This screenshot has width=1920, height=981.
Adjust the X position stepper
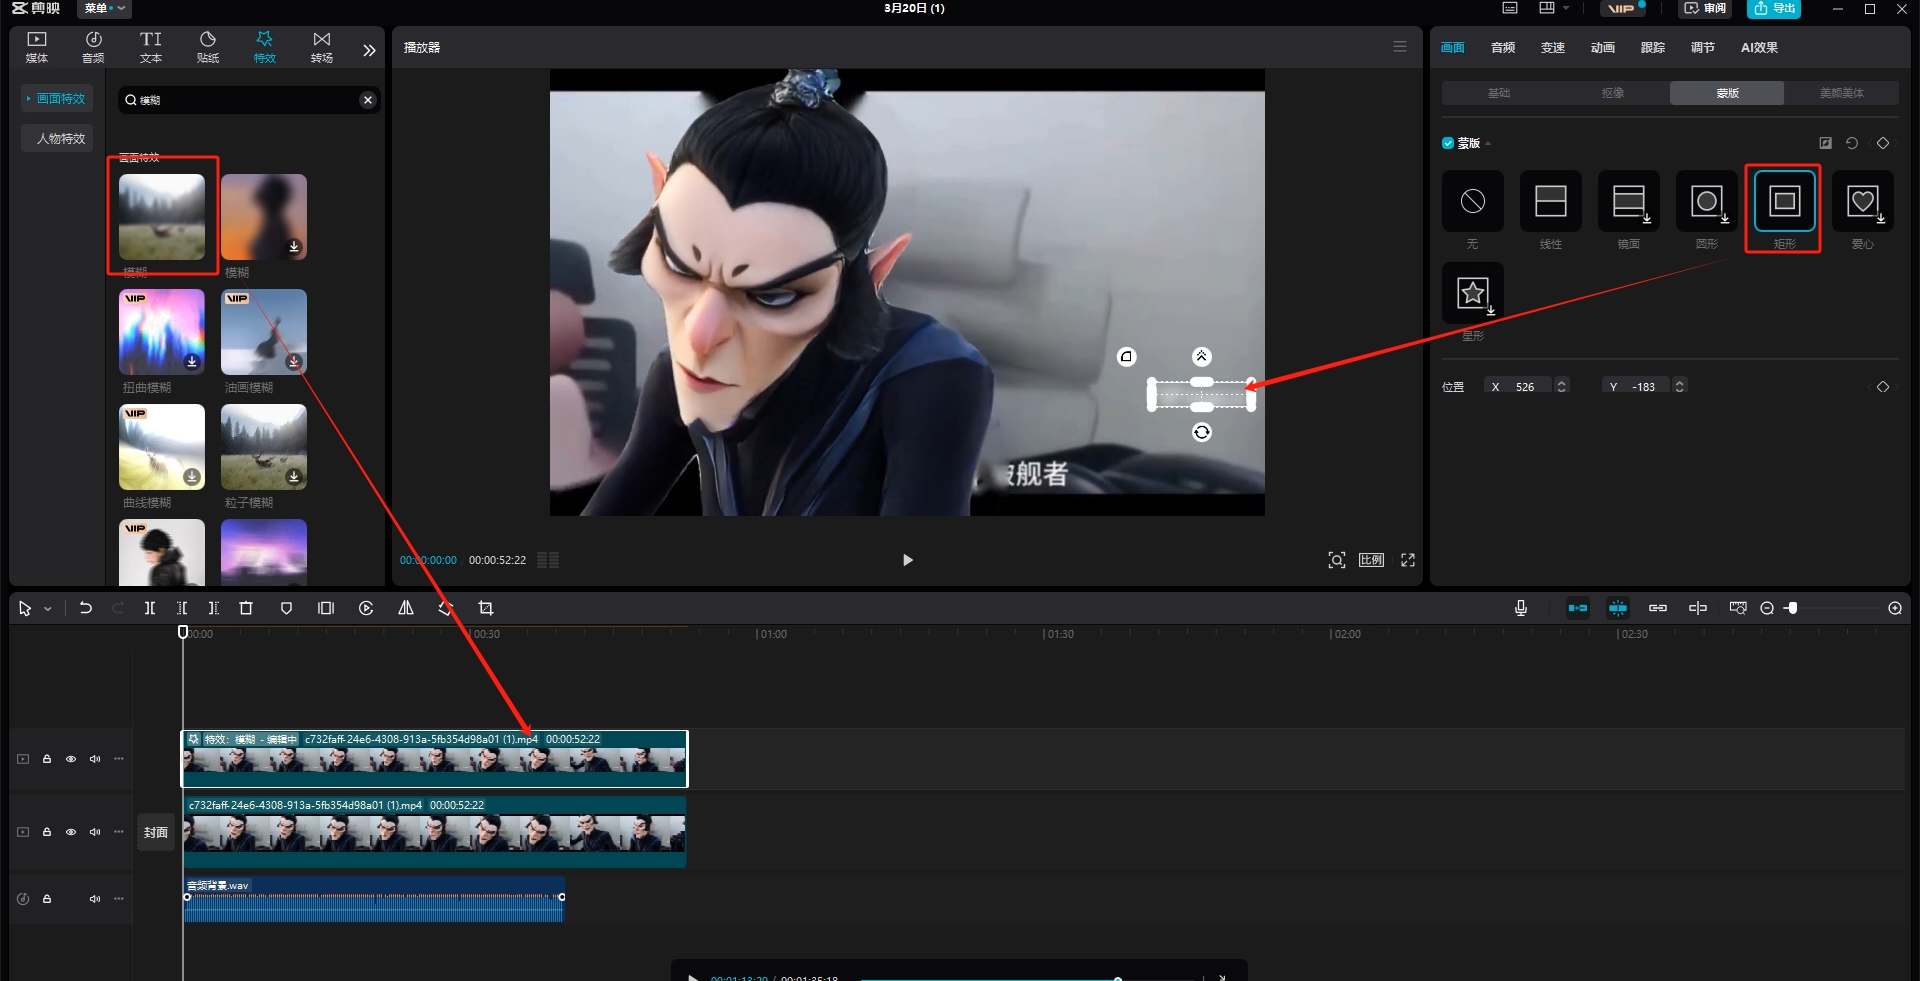[x=1562, y=387]
